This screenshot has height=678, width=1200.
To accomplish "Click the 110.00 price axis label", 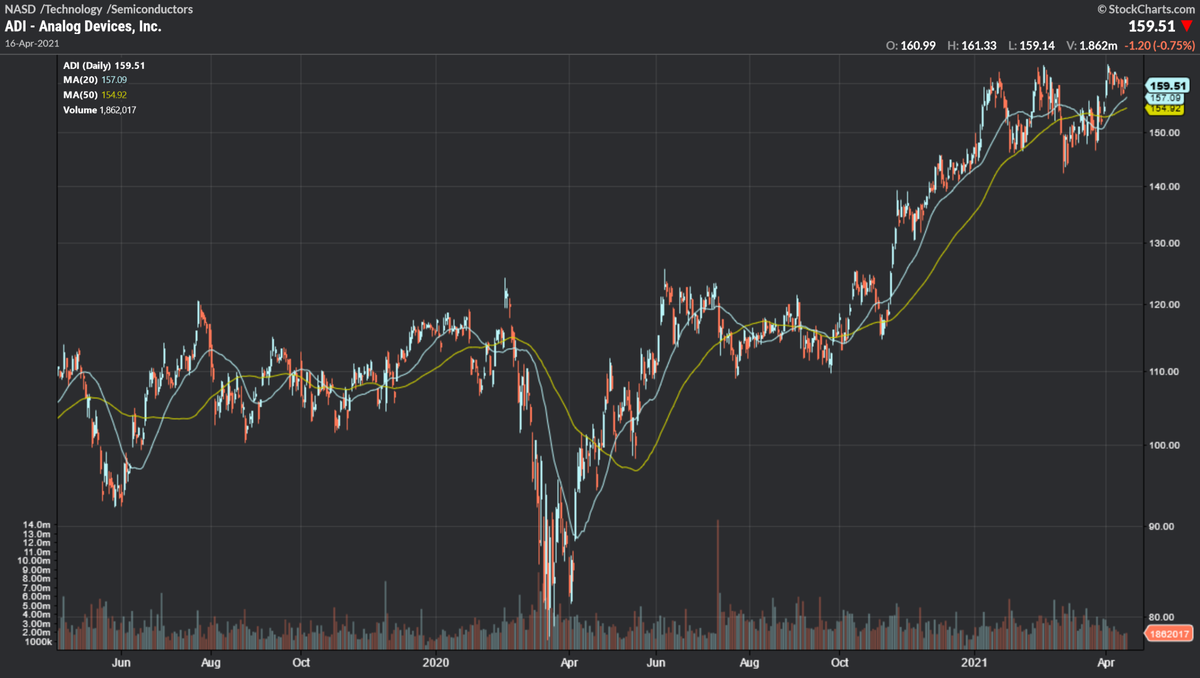I will pyautogui.click(x=1165, y=371).
